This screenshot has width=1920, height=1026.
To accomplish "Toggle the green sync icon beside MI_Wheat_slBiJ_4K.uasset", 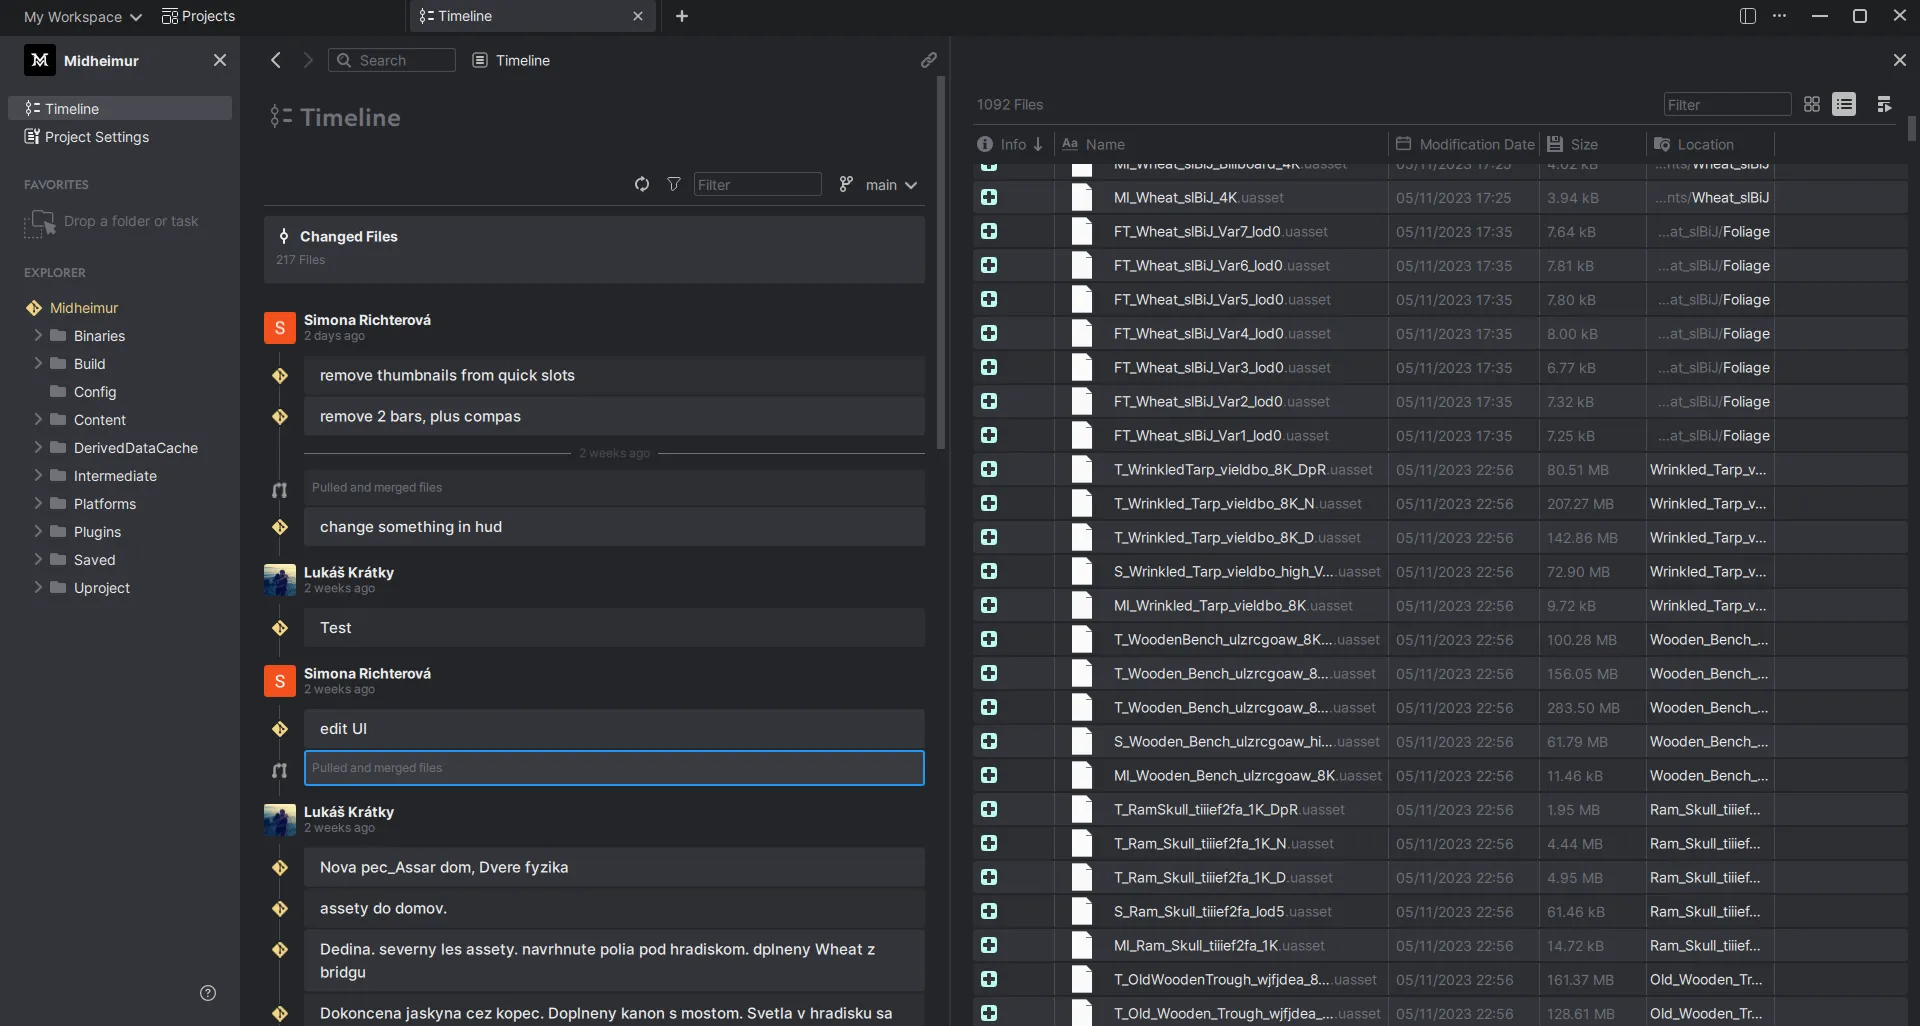I will (989, 197).
